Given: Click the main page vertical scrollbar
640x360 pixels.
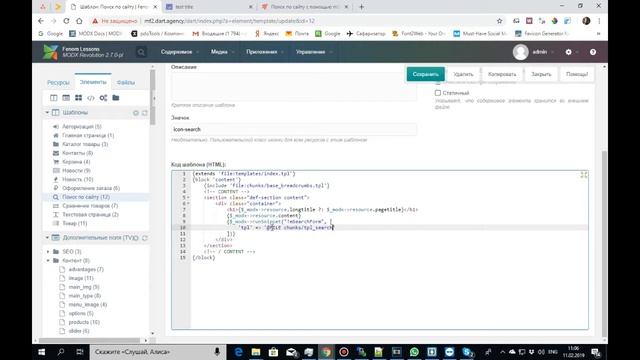Looking at the screenshot, I should point(604,243).
